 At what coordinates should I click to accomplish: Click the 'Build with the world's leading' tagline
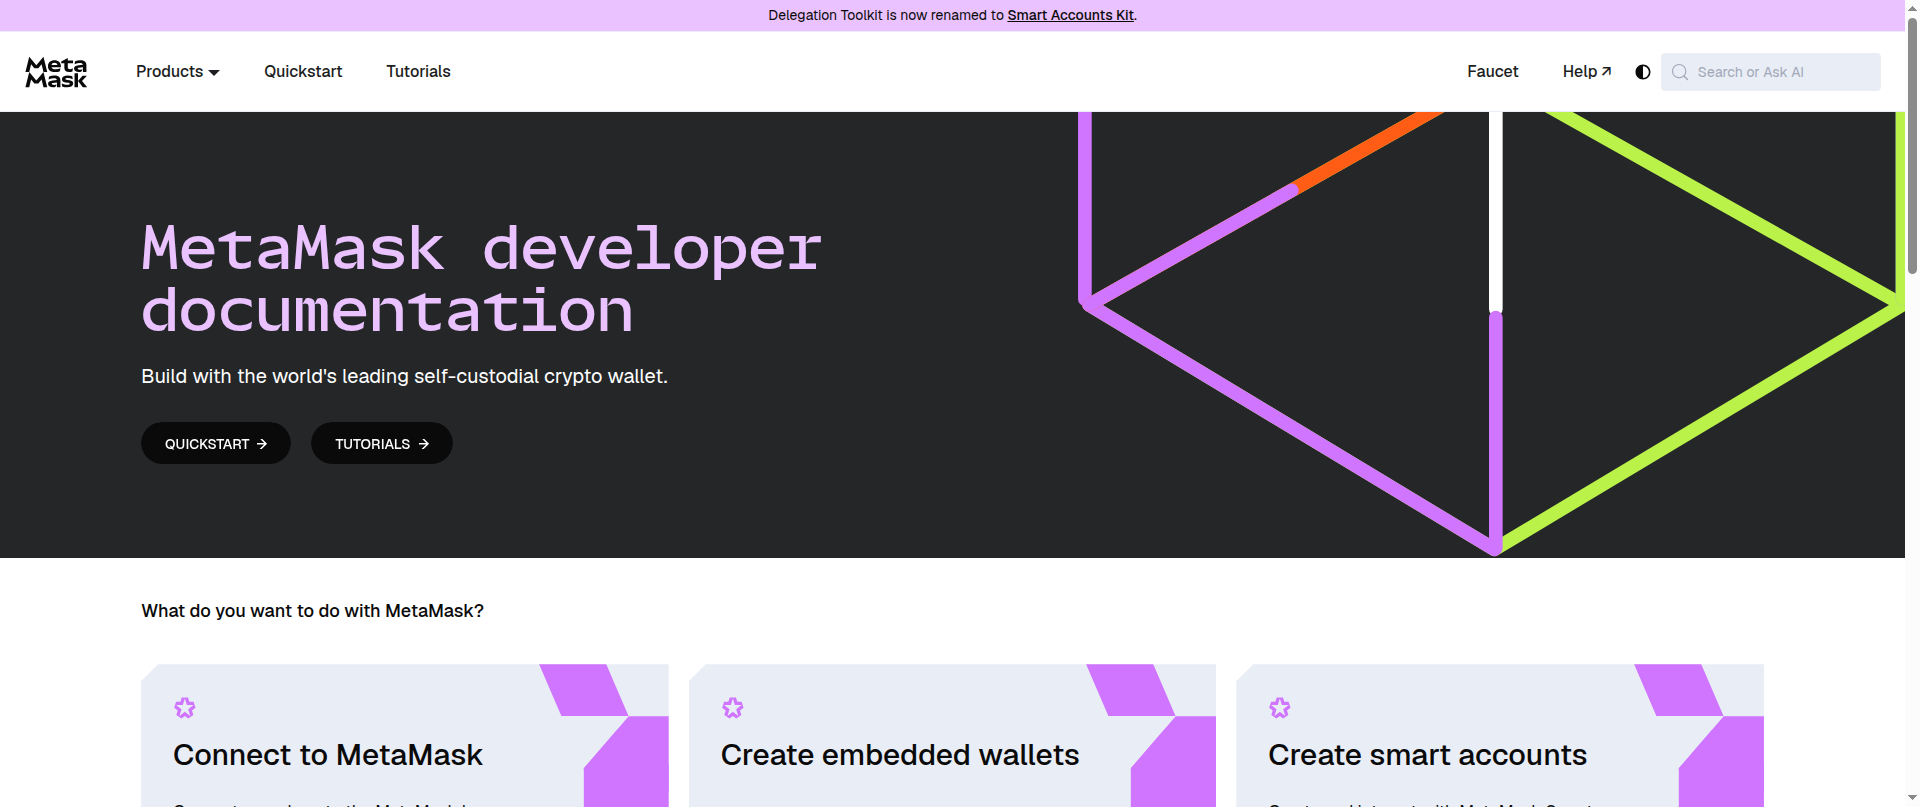[x=404, y=376]
